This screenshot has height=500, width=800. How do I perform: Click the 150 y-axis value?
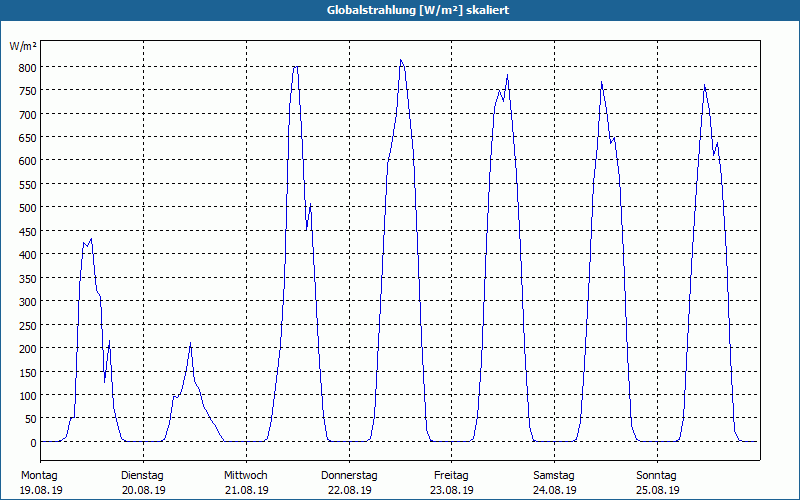28,373
